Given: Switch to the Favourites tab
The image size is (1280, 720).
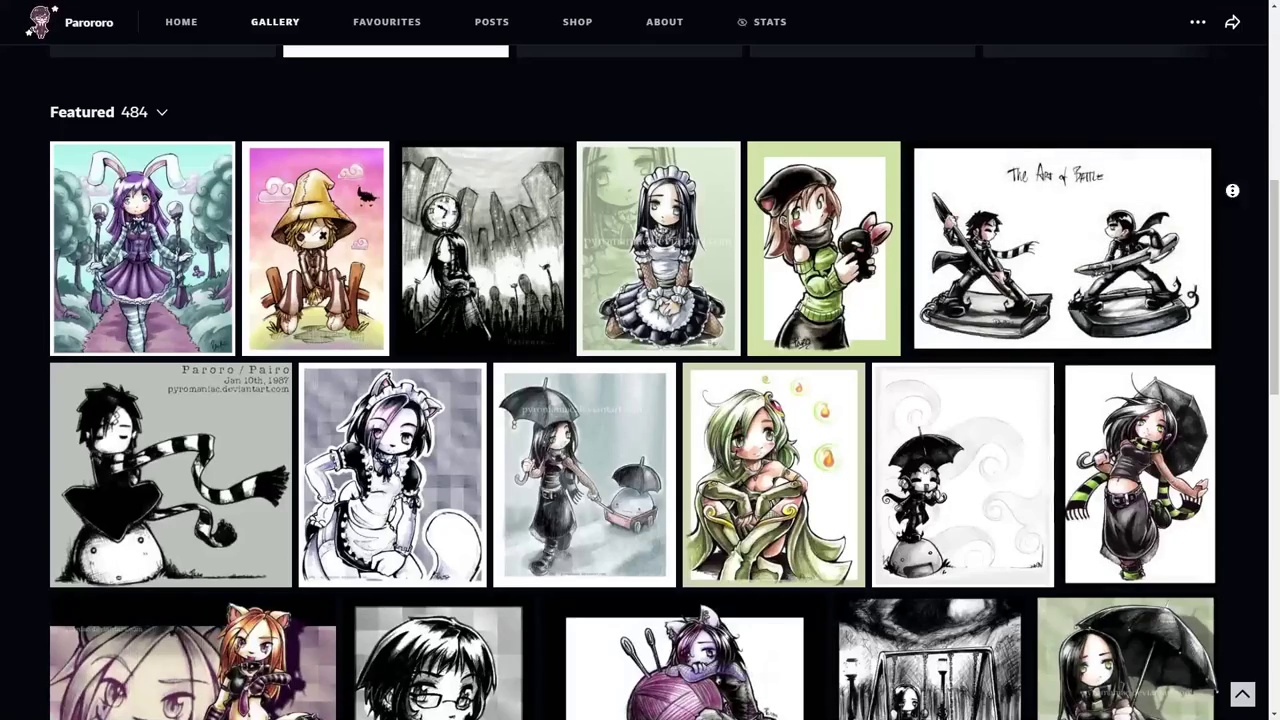Looking at the screenshot, I should 386,22.
